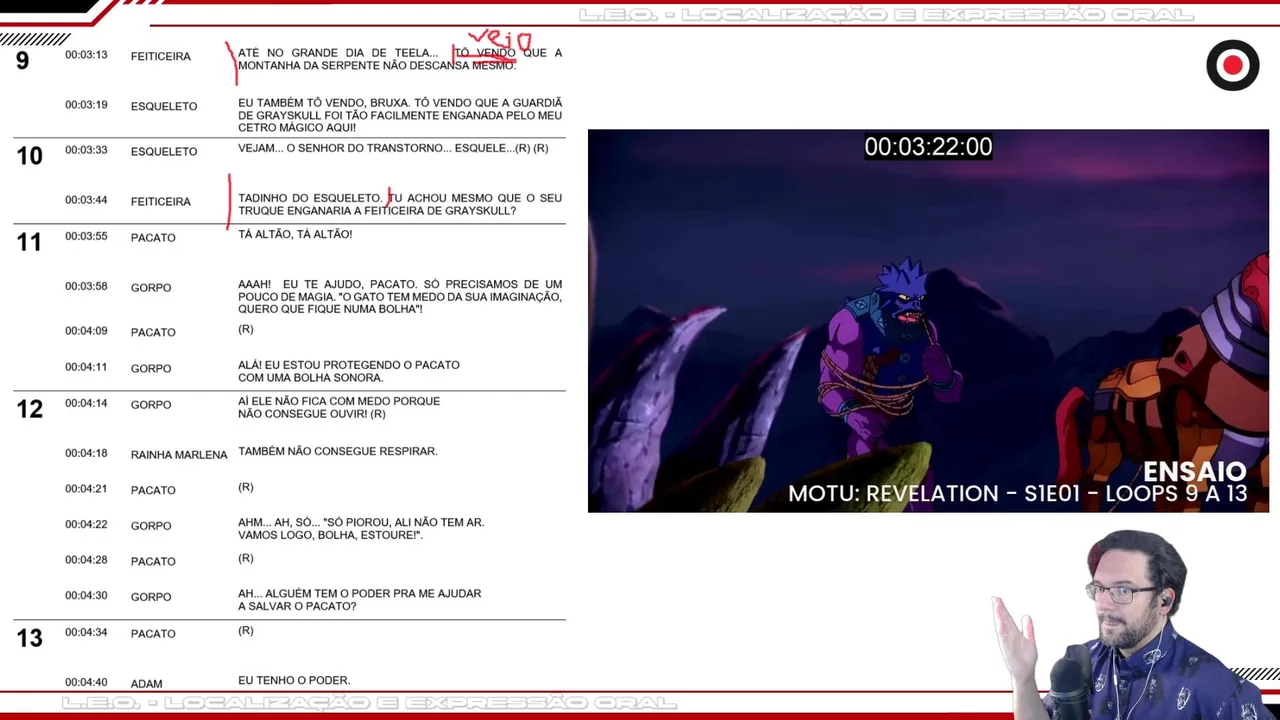Select ESQUELETO character name at 00:03:33

tap(164, 152)
